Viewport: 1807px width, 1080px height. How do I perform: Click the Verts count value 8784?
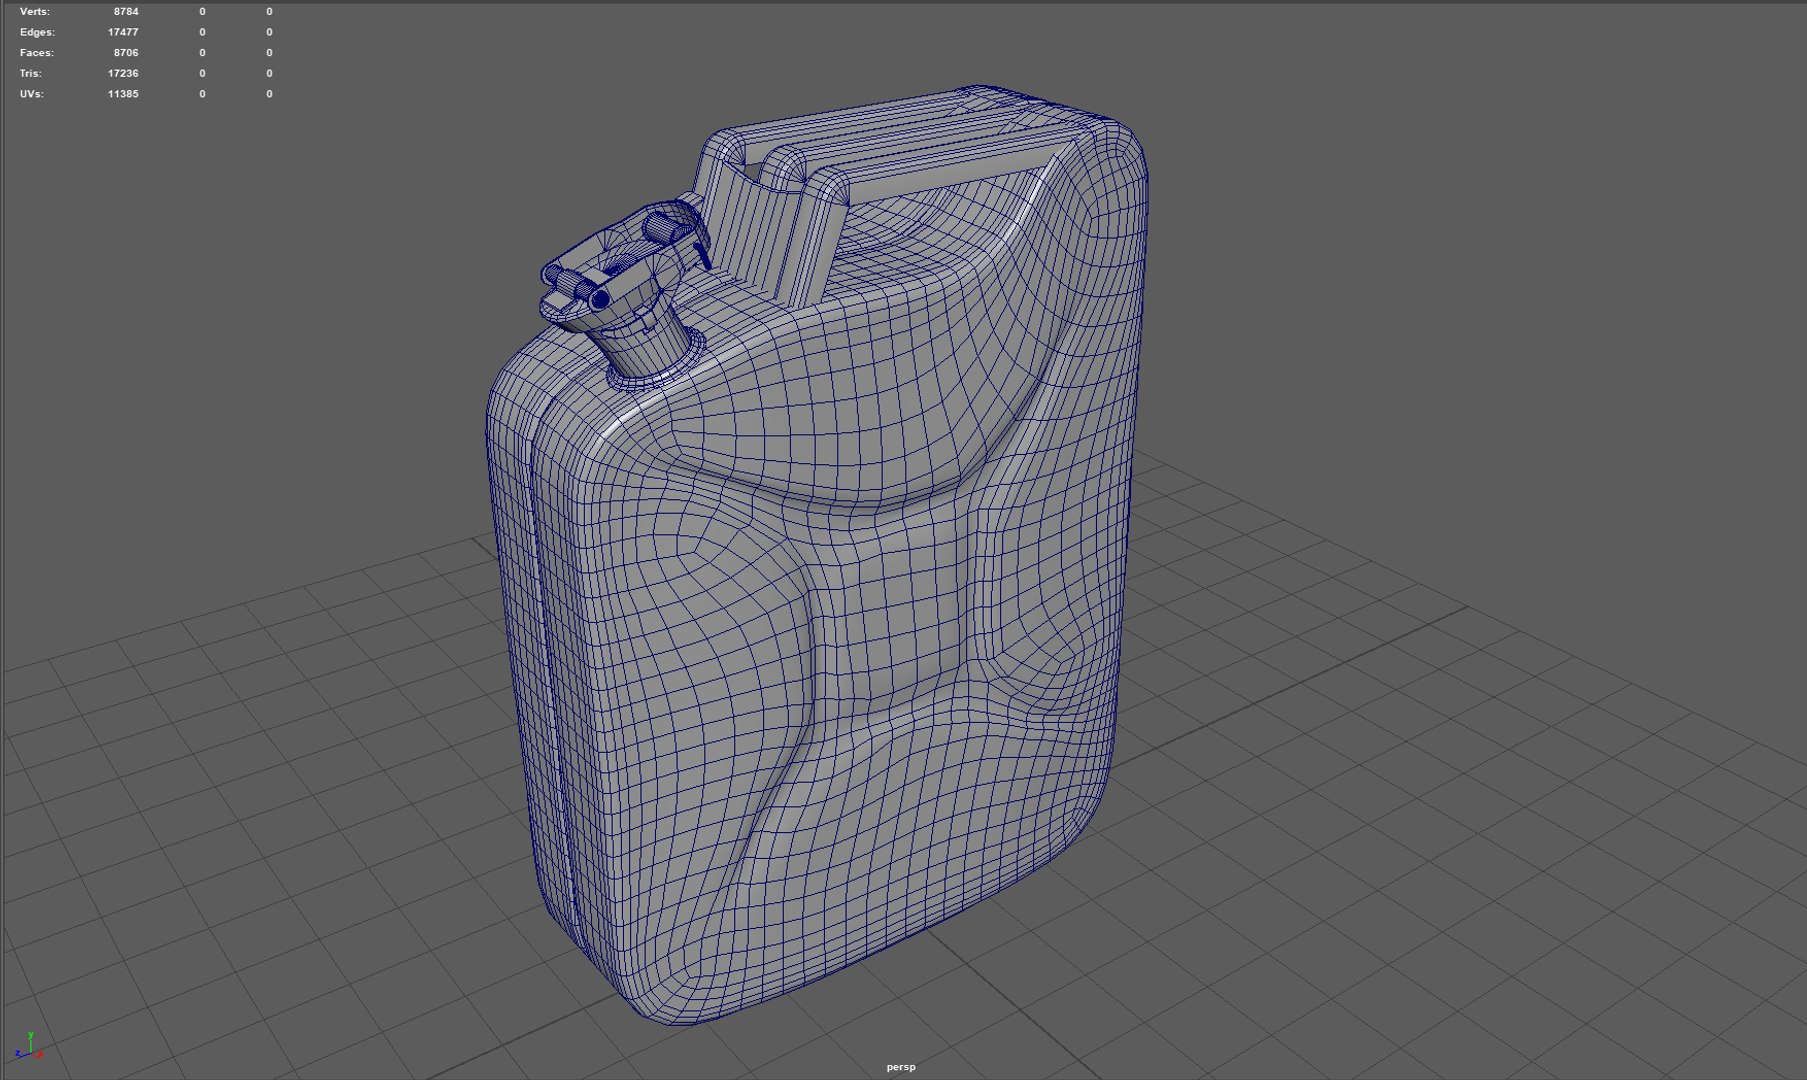coord(126,12)
